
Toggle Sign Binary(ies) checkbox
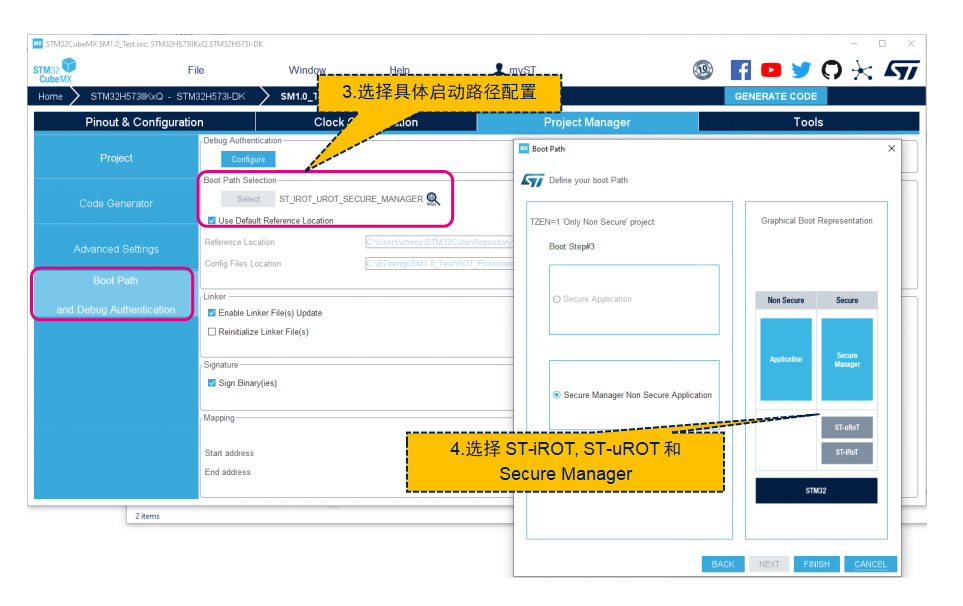tap(211, 383)
